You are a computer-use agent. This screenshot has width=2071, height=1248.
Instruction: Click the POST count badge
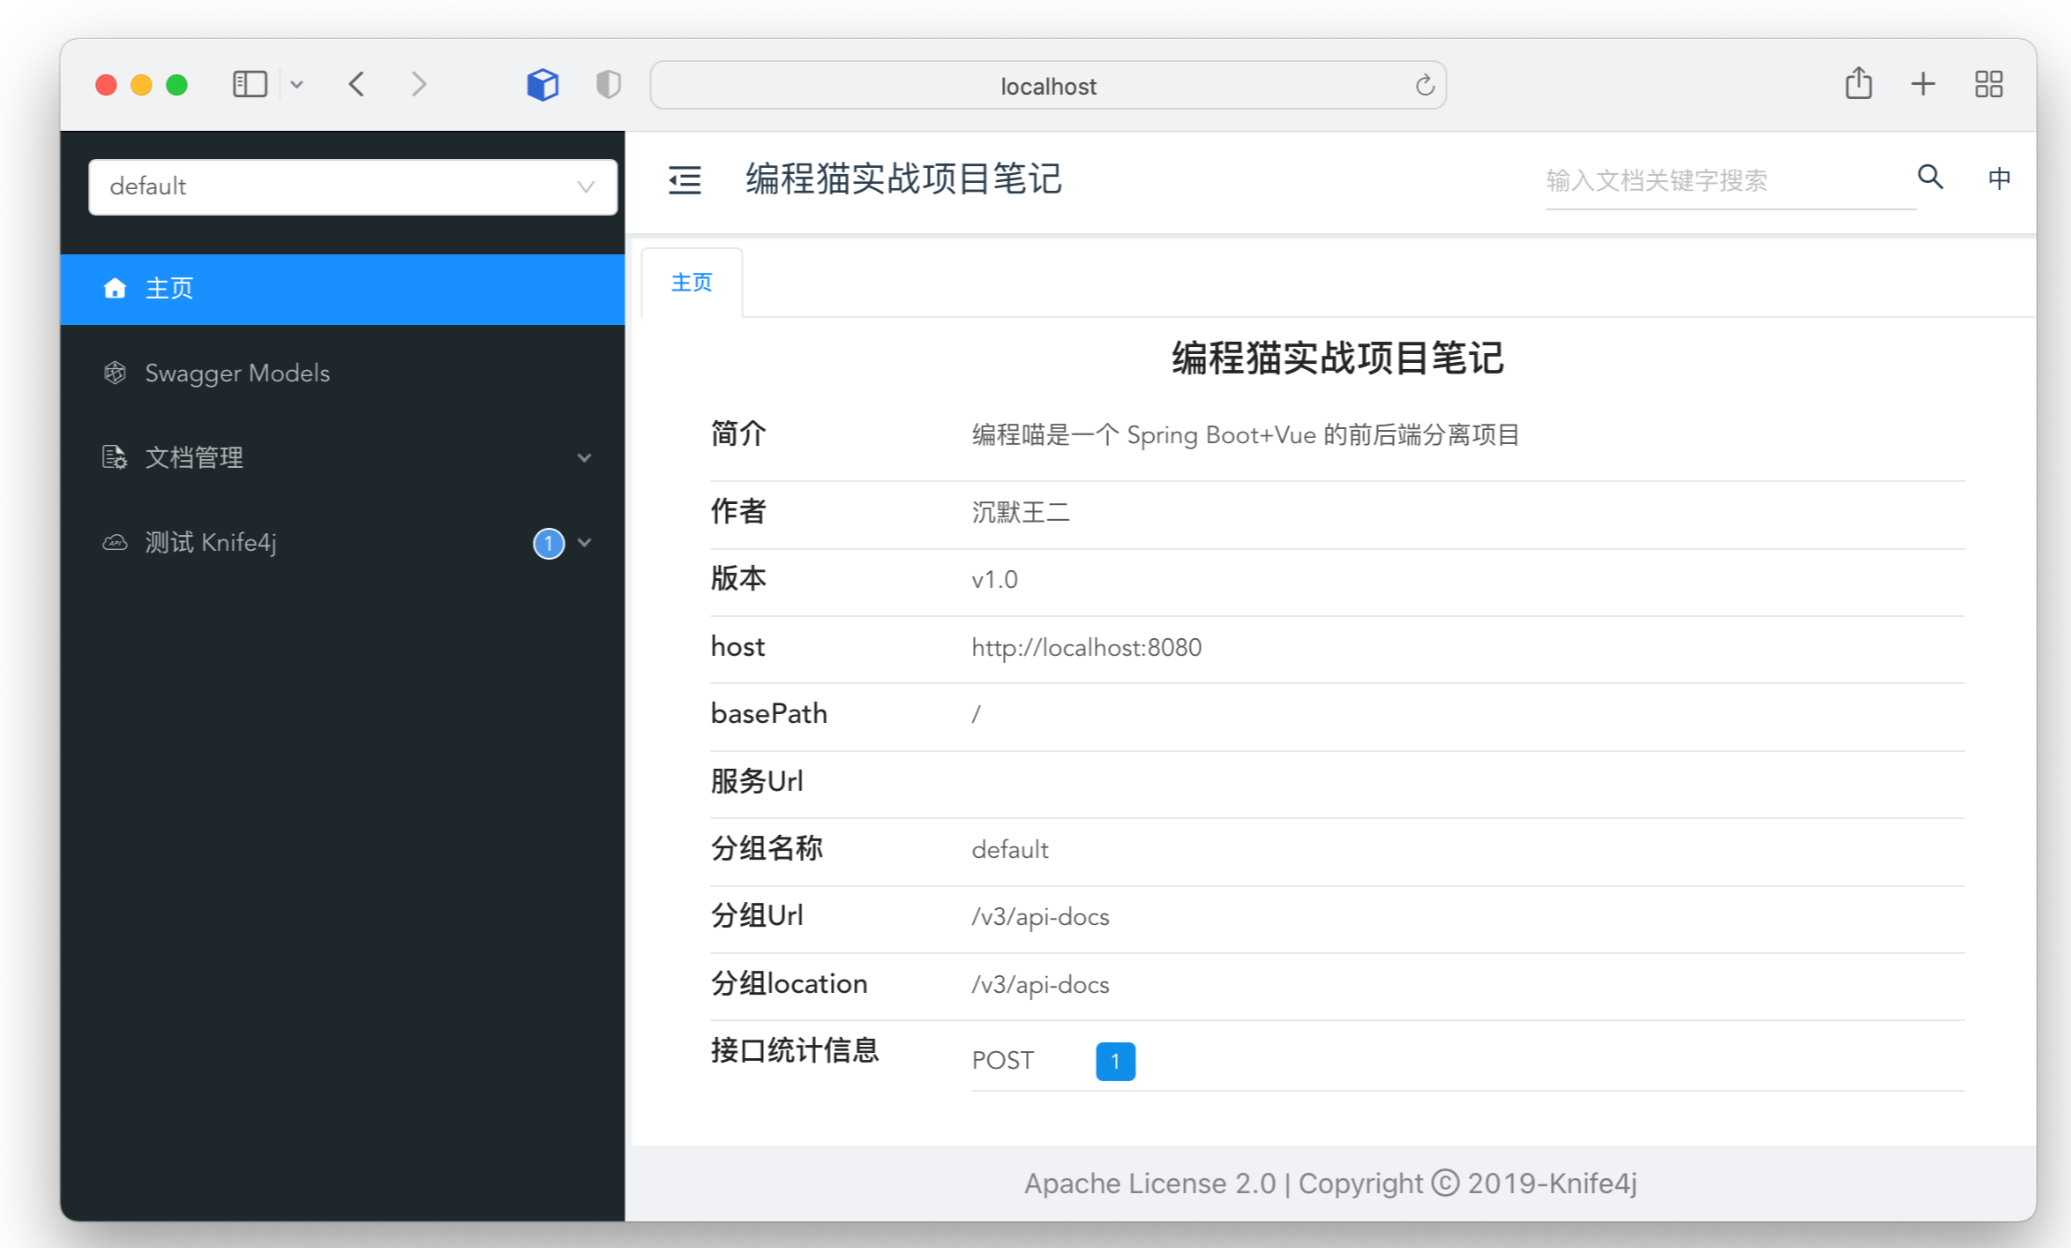[x=1115, y=1061]
